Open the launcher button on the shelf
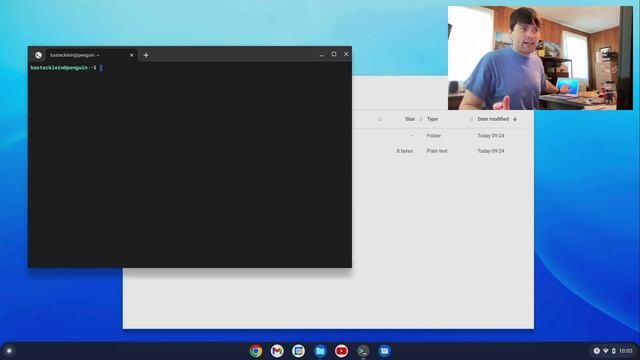The height and width of the screenshot is (360, 640). click(x=9, y=351)
